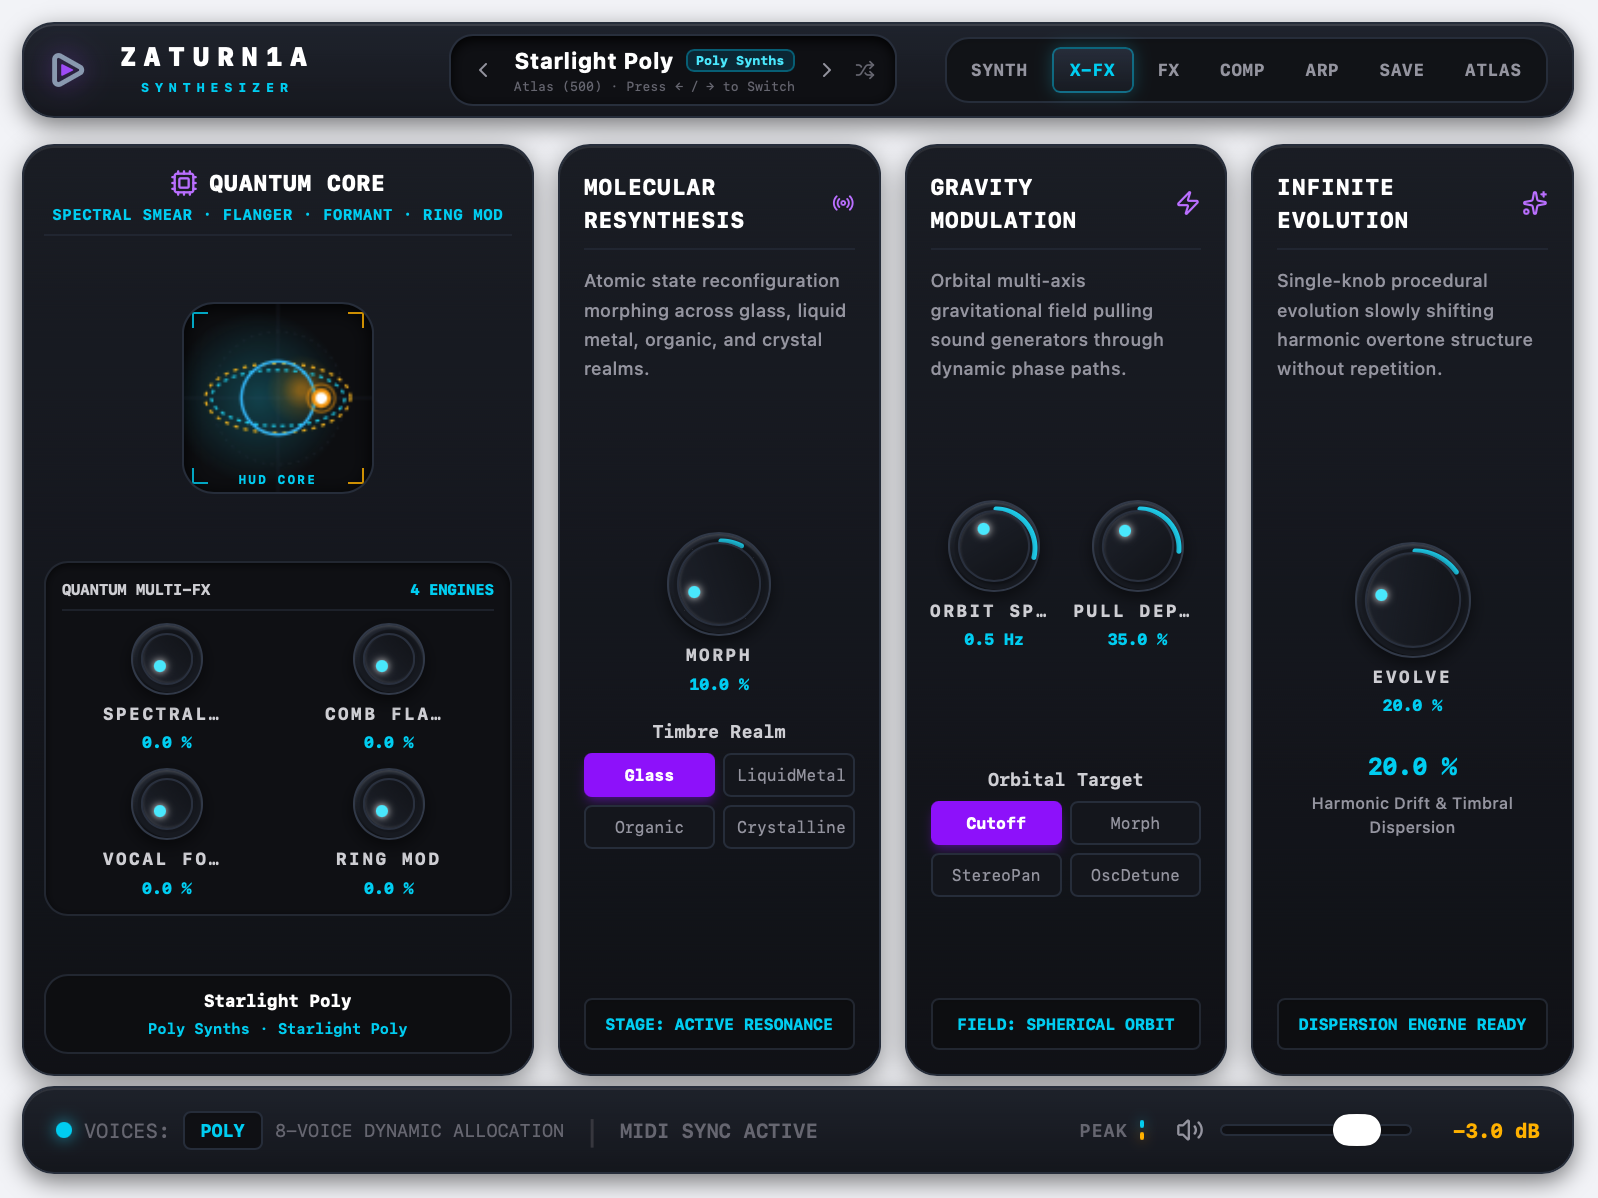Screen dimensions: 1598x1198
Task: Click Field: Spherical Orbit status box
Action: tap(1066, 1024)
